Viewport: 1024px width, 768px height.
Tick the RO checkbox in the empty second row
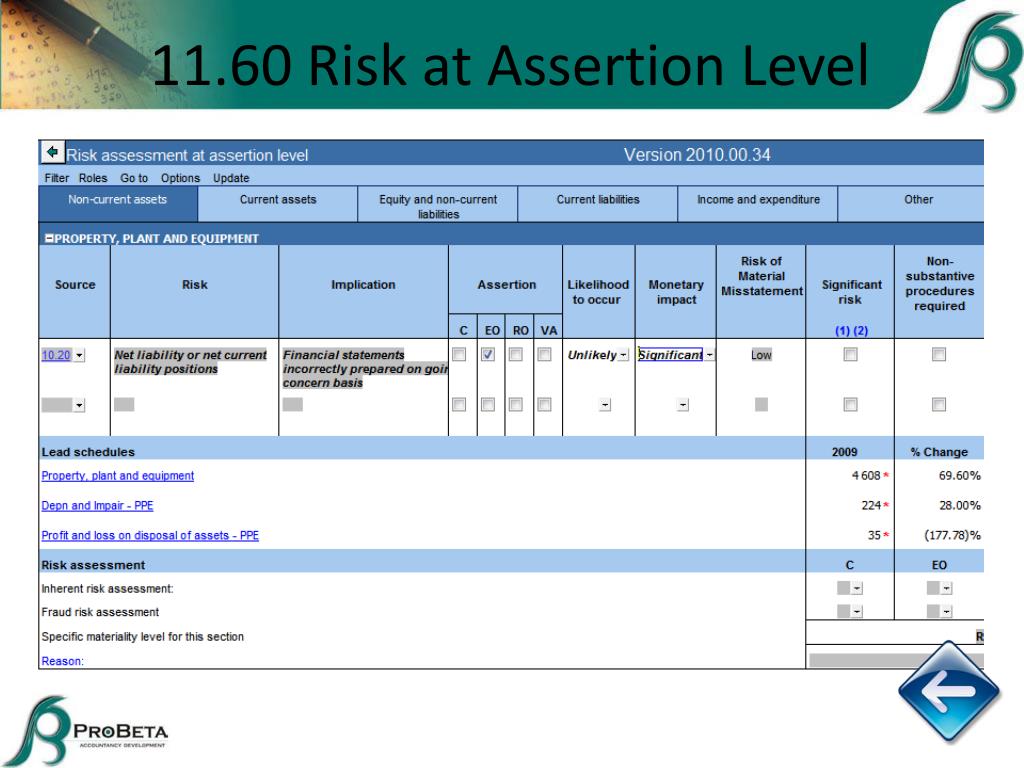coord(516,404)
